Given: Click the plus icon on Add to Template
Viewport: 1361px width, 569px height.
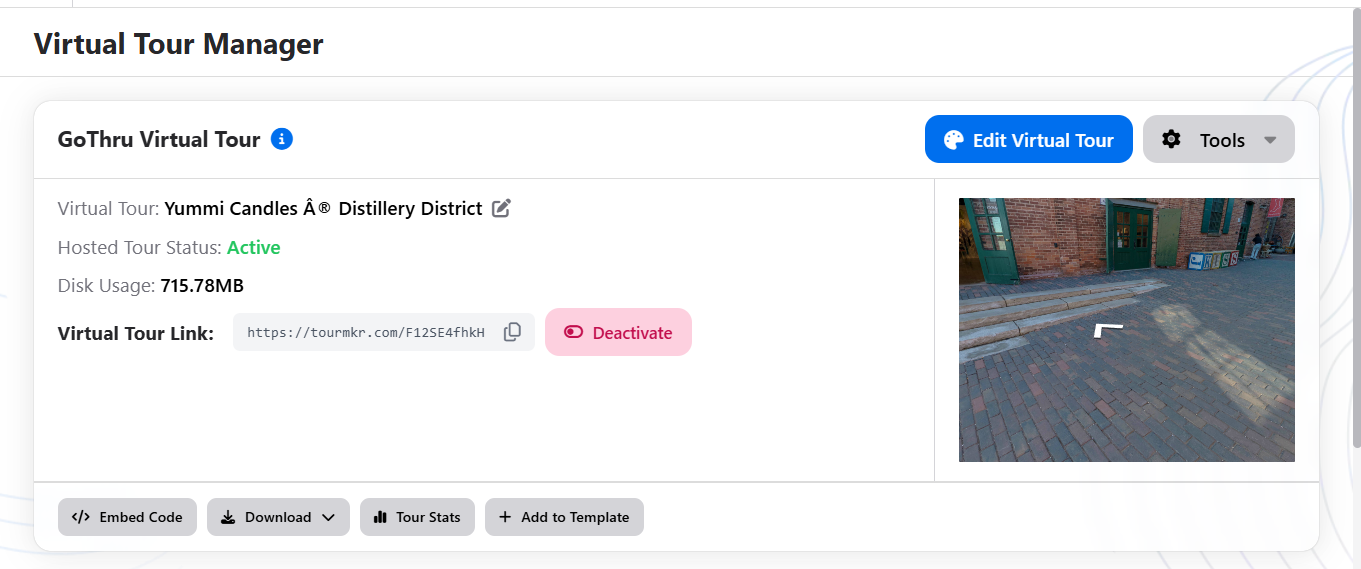Looking at the screenshot, I should [x=505, y=517].
